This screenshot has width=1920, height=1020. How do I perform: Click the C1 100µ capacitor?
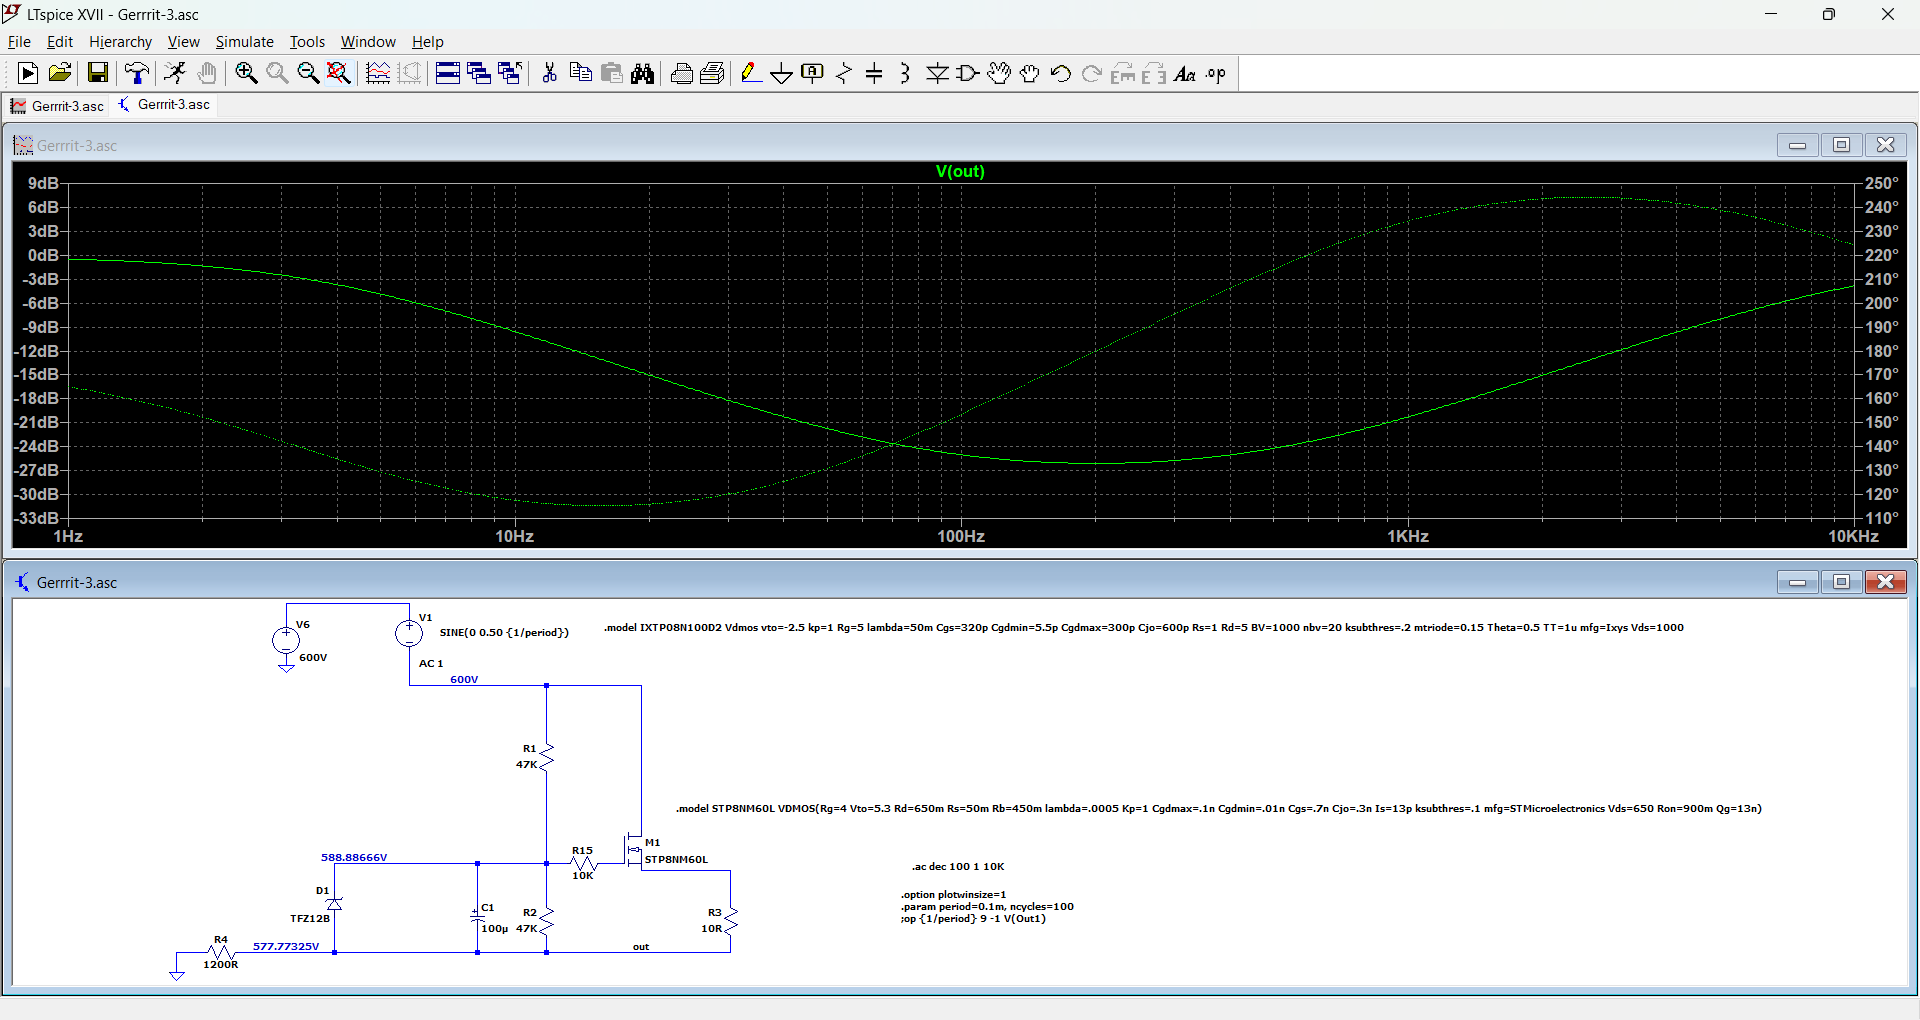click(x=478, y=917)
